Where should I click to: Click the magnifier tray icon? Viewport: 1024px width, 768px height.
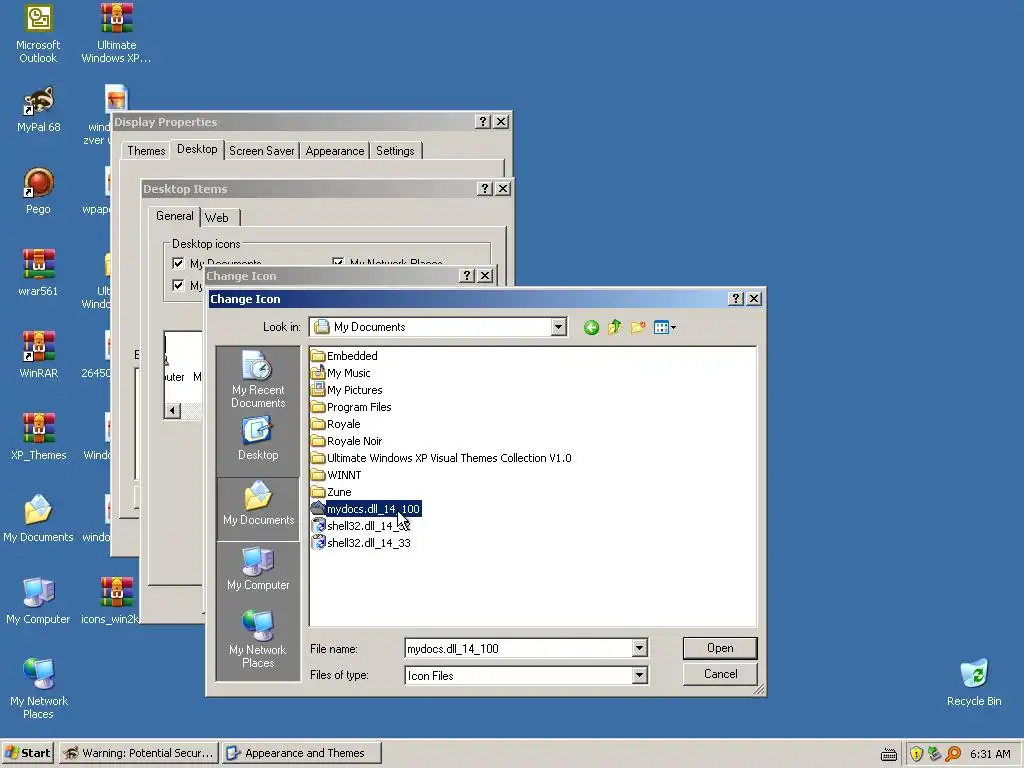pyautogui.click(x=953, y=754)
